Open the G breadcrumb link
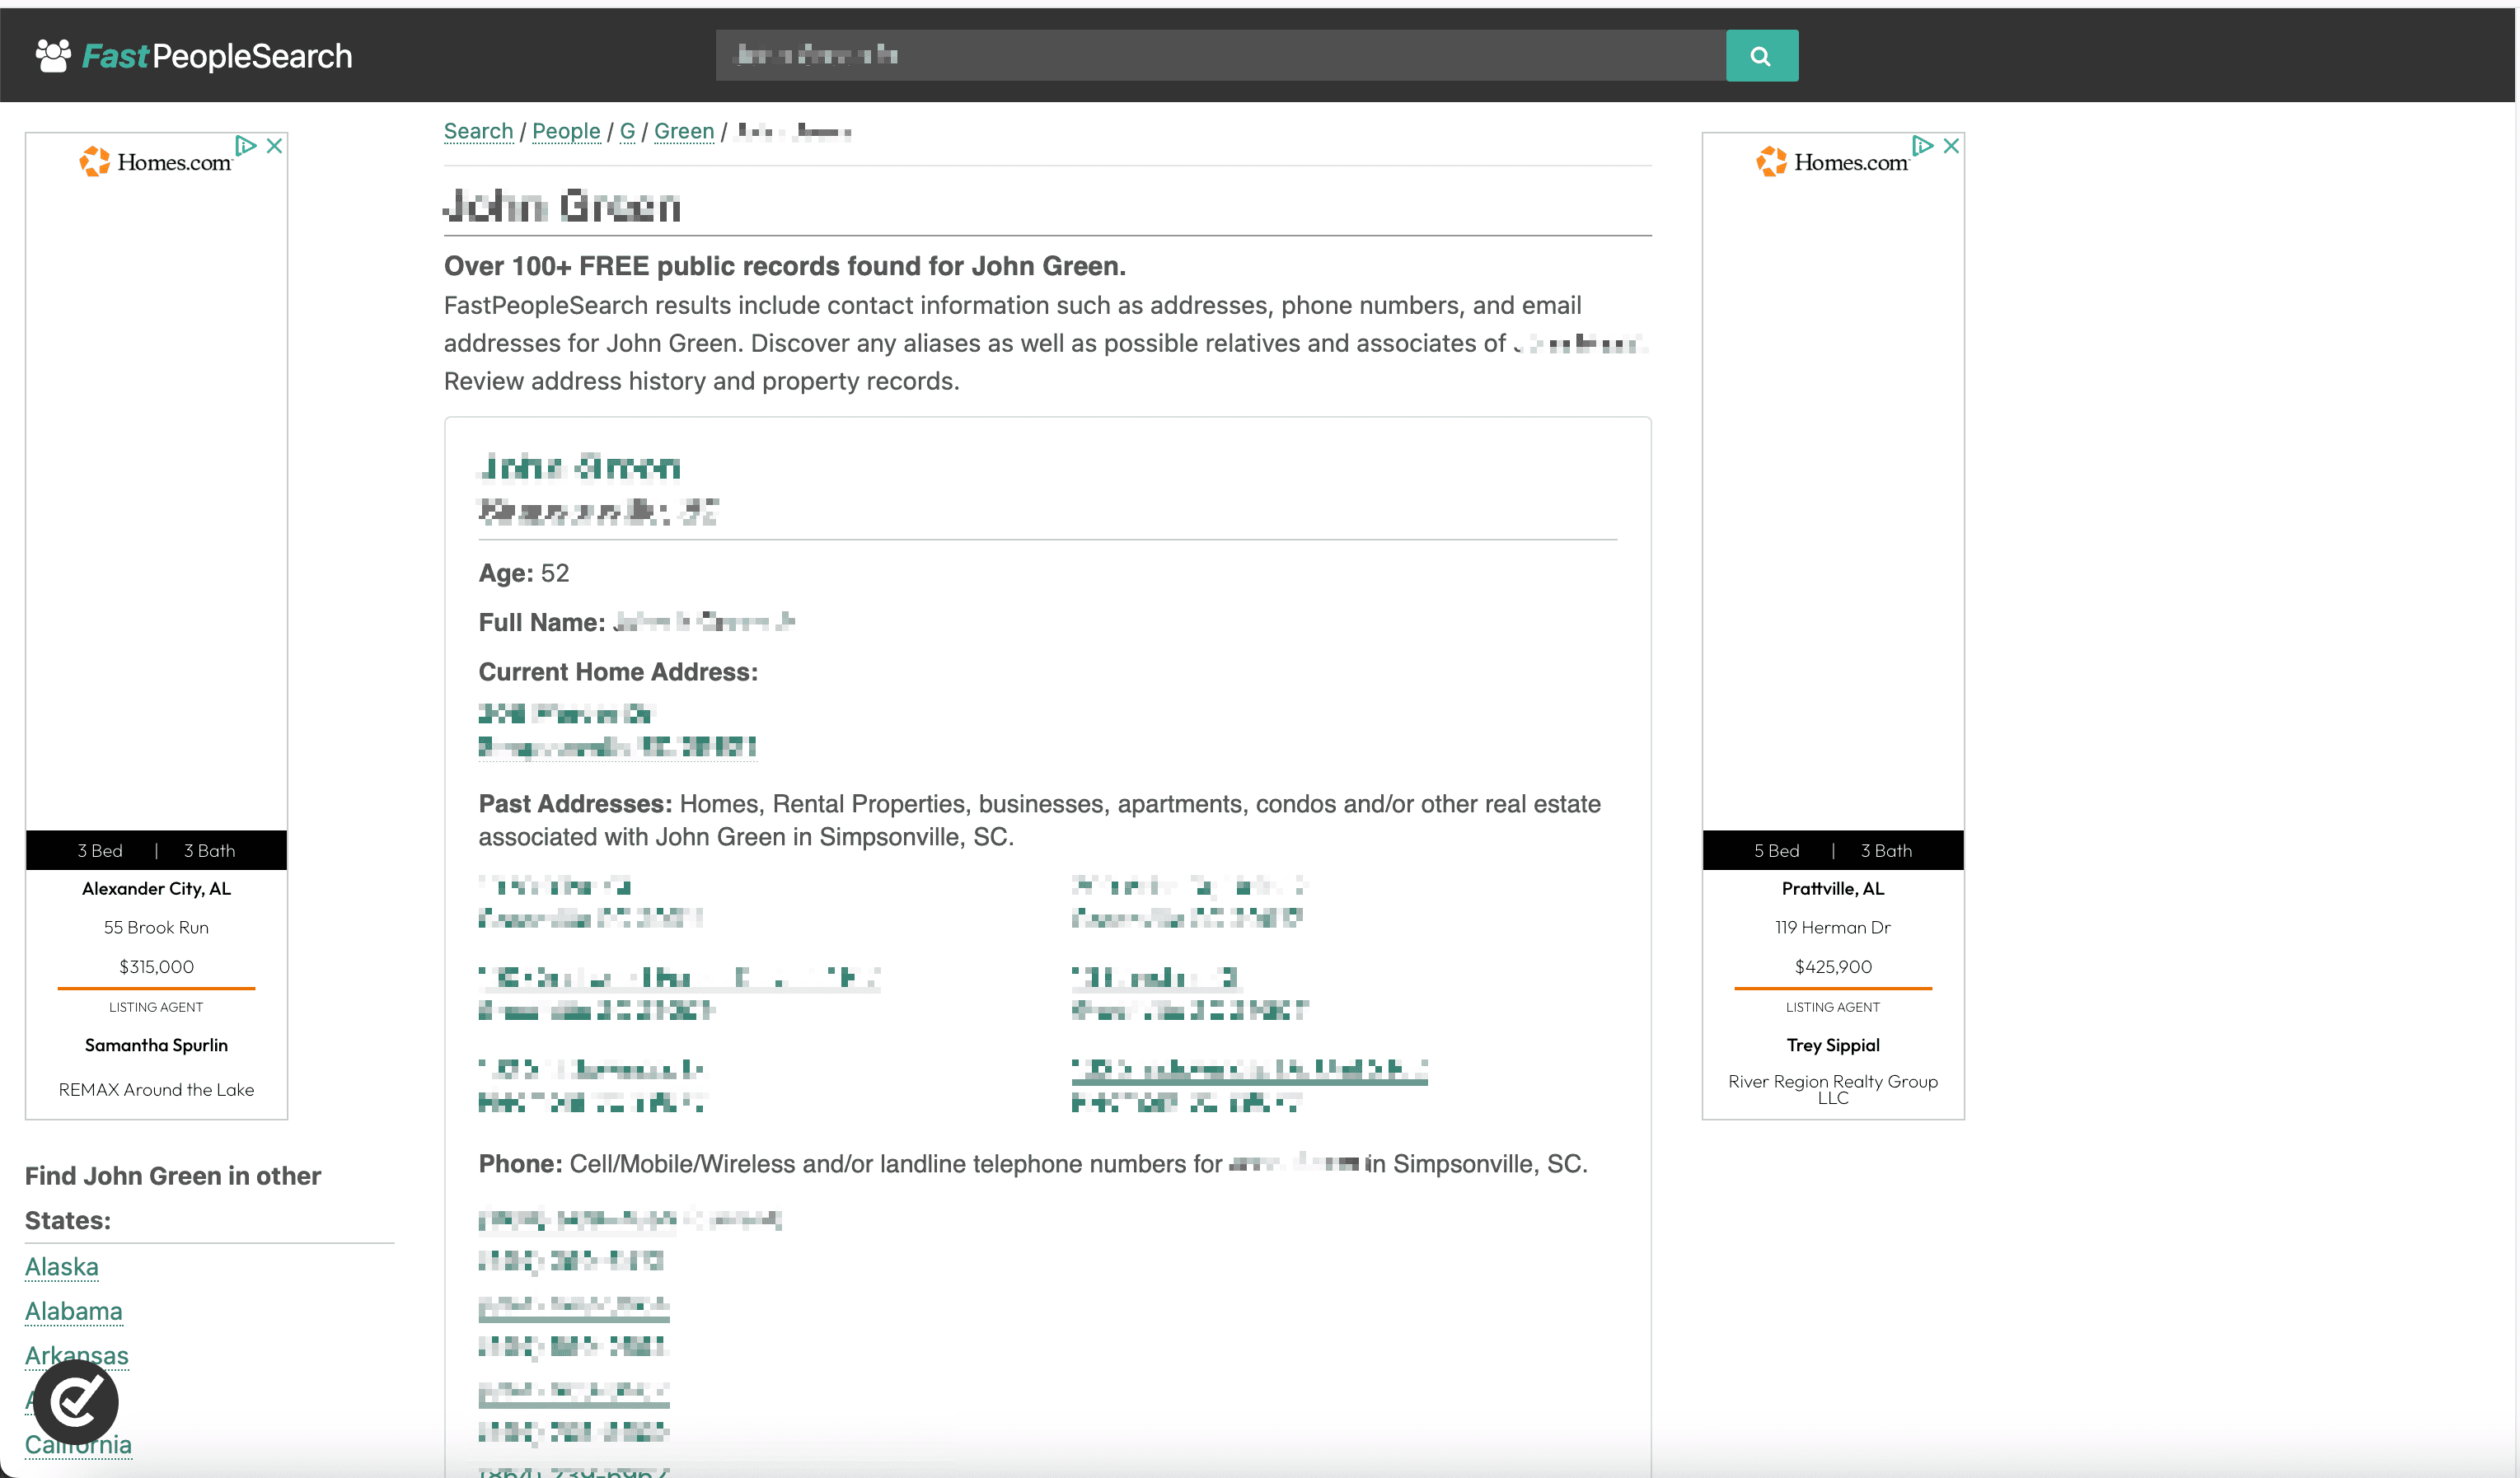The image size is (2520, 1478). coord(627,131)
